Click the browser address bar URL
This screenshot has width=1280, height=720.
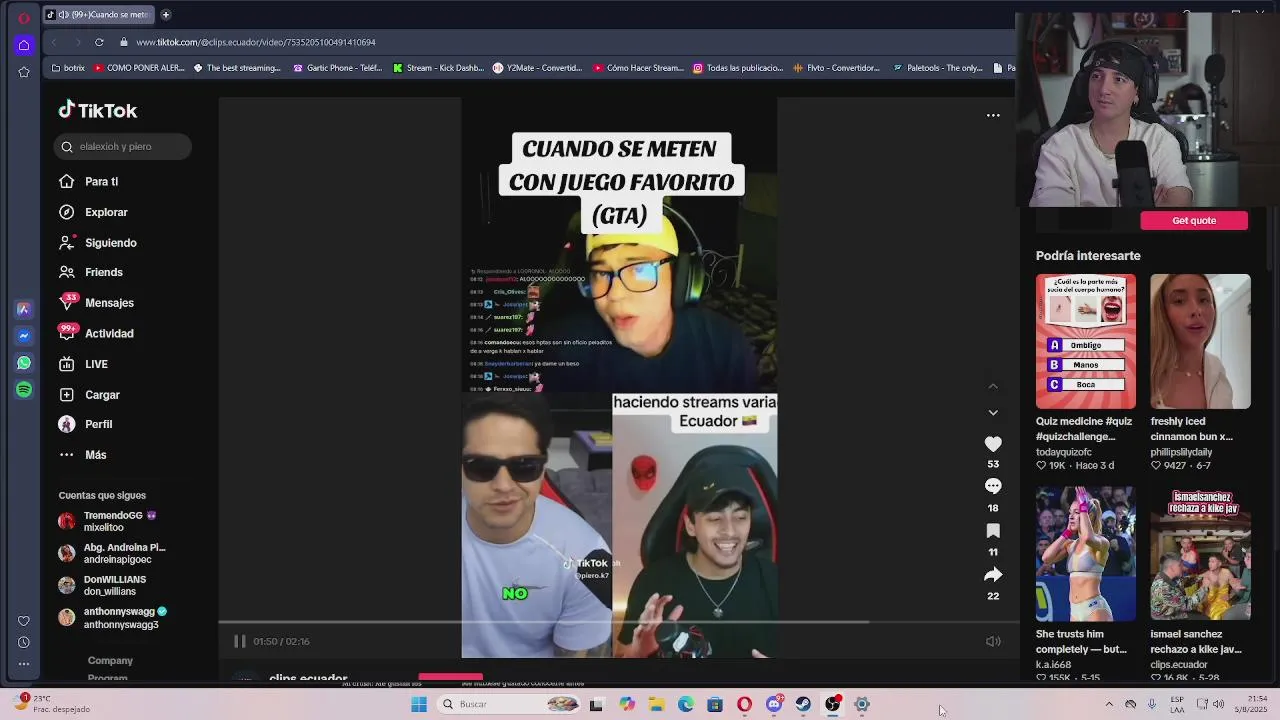point(256,42)
